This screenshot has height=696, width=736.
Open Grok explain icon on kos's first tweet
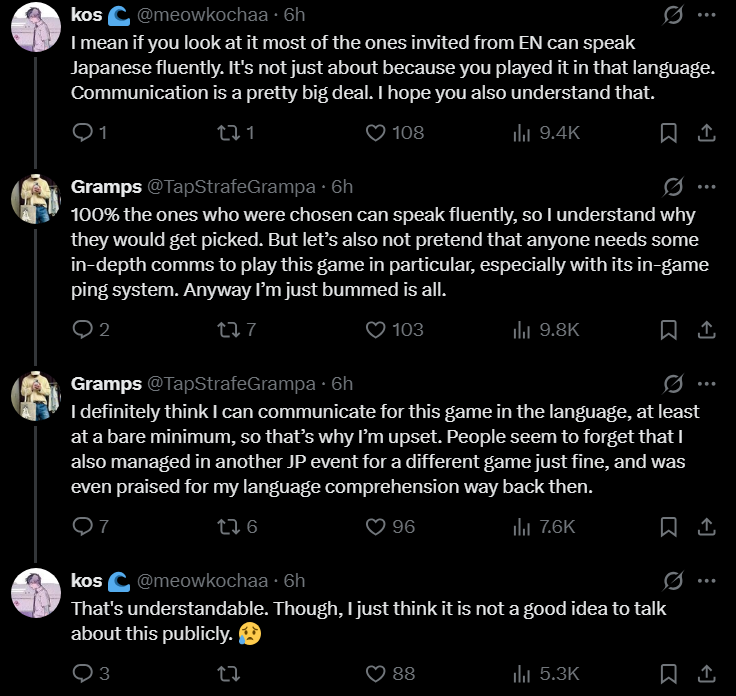click(x=673, y=15)
